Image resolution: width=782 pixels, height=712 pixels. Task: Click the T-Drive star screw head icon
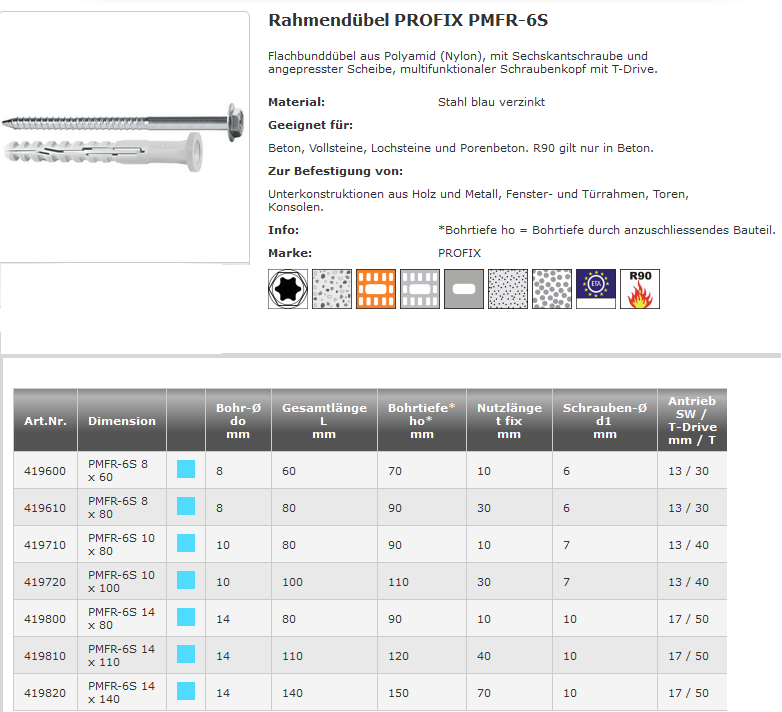click(x=288, y=289)
